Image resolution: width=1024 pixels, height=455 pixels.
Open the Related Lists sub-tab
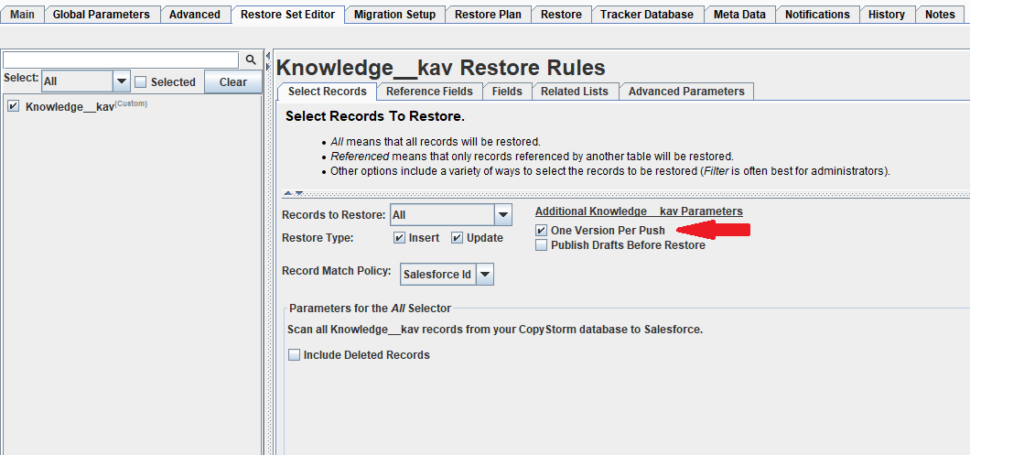pos(575,91)
